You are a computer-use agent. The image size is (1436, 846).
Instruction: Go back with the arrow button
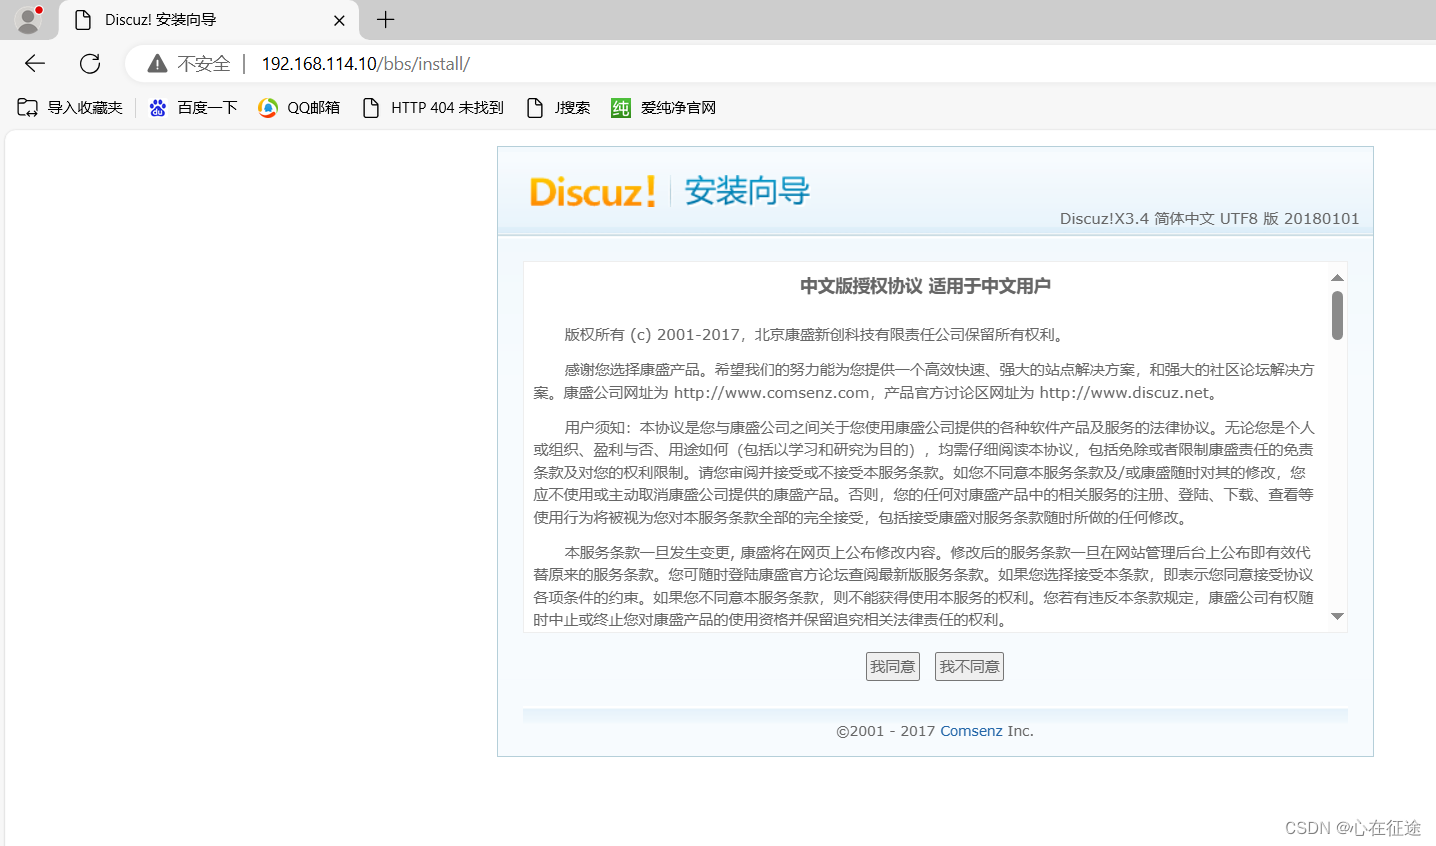[x=35, y=64]
